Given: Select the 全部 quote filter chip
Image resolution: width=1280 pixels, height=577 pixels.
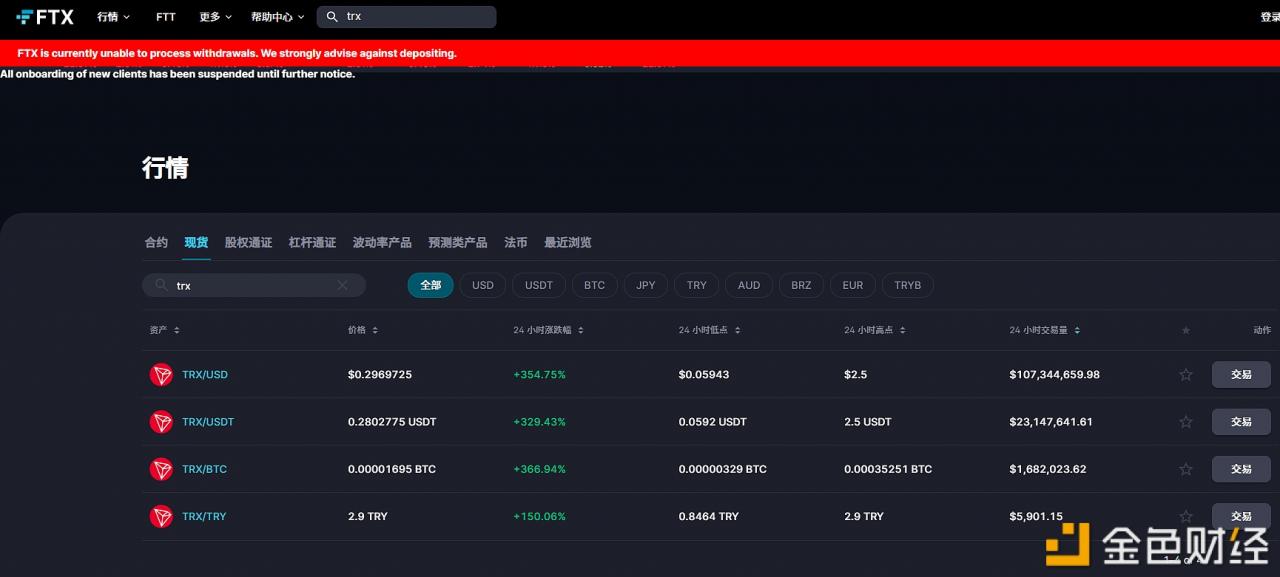Looking at the screenshot, I should [430, 285].
